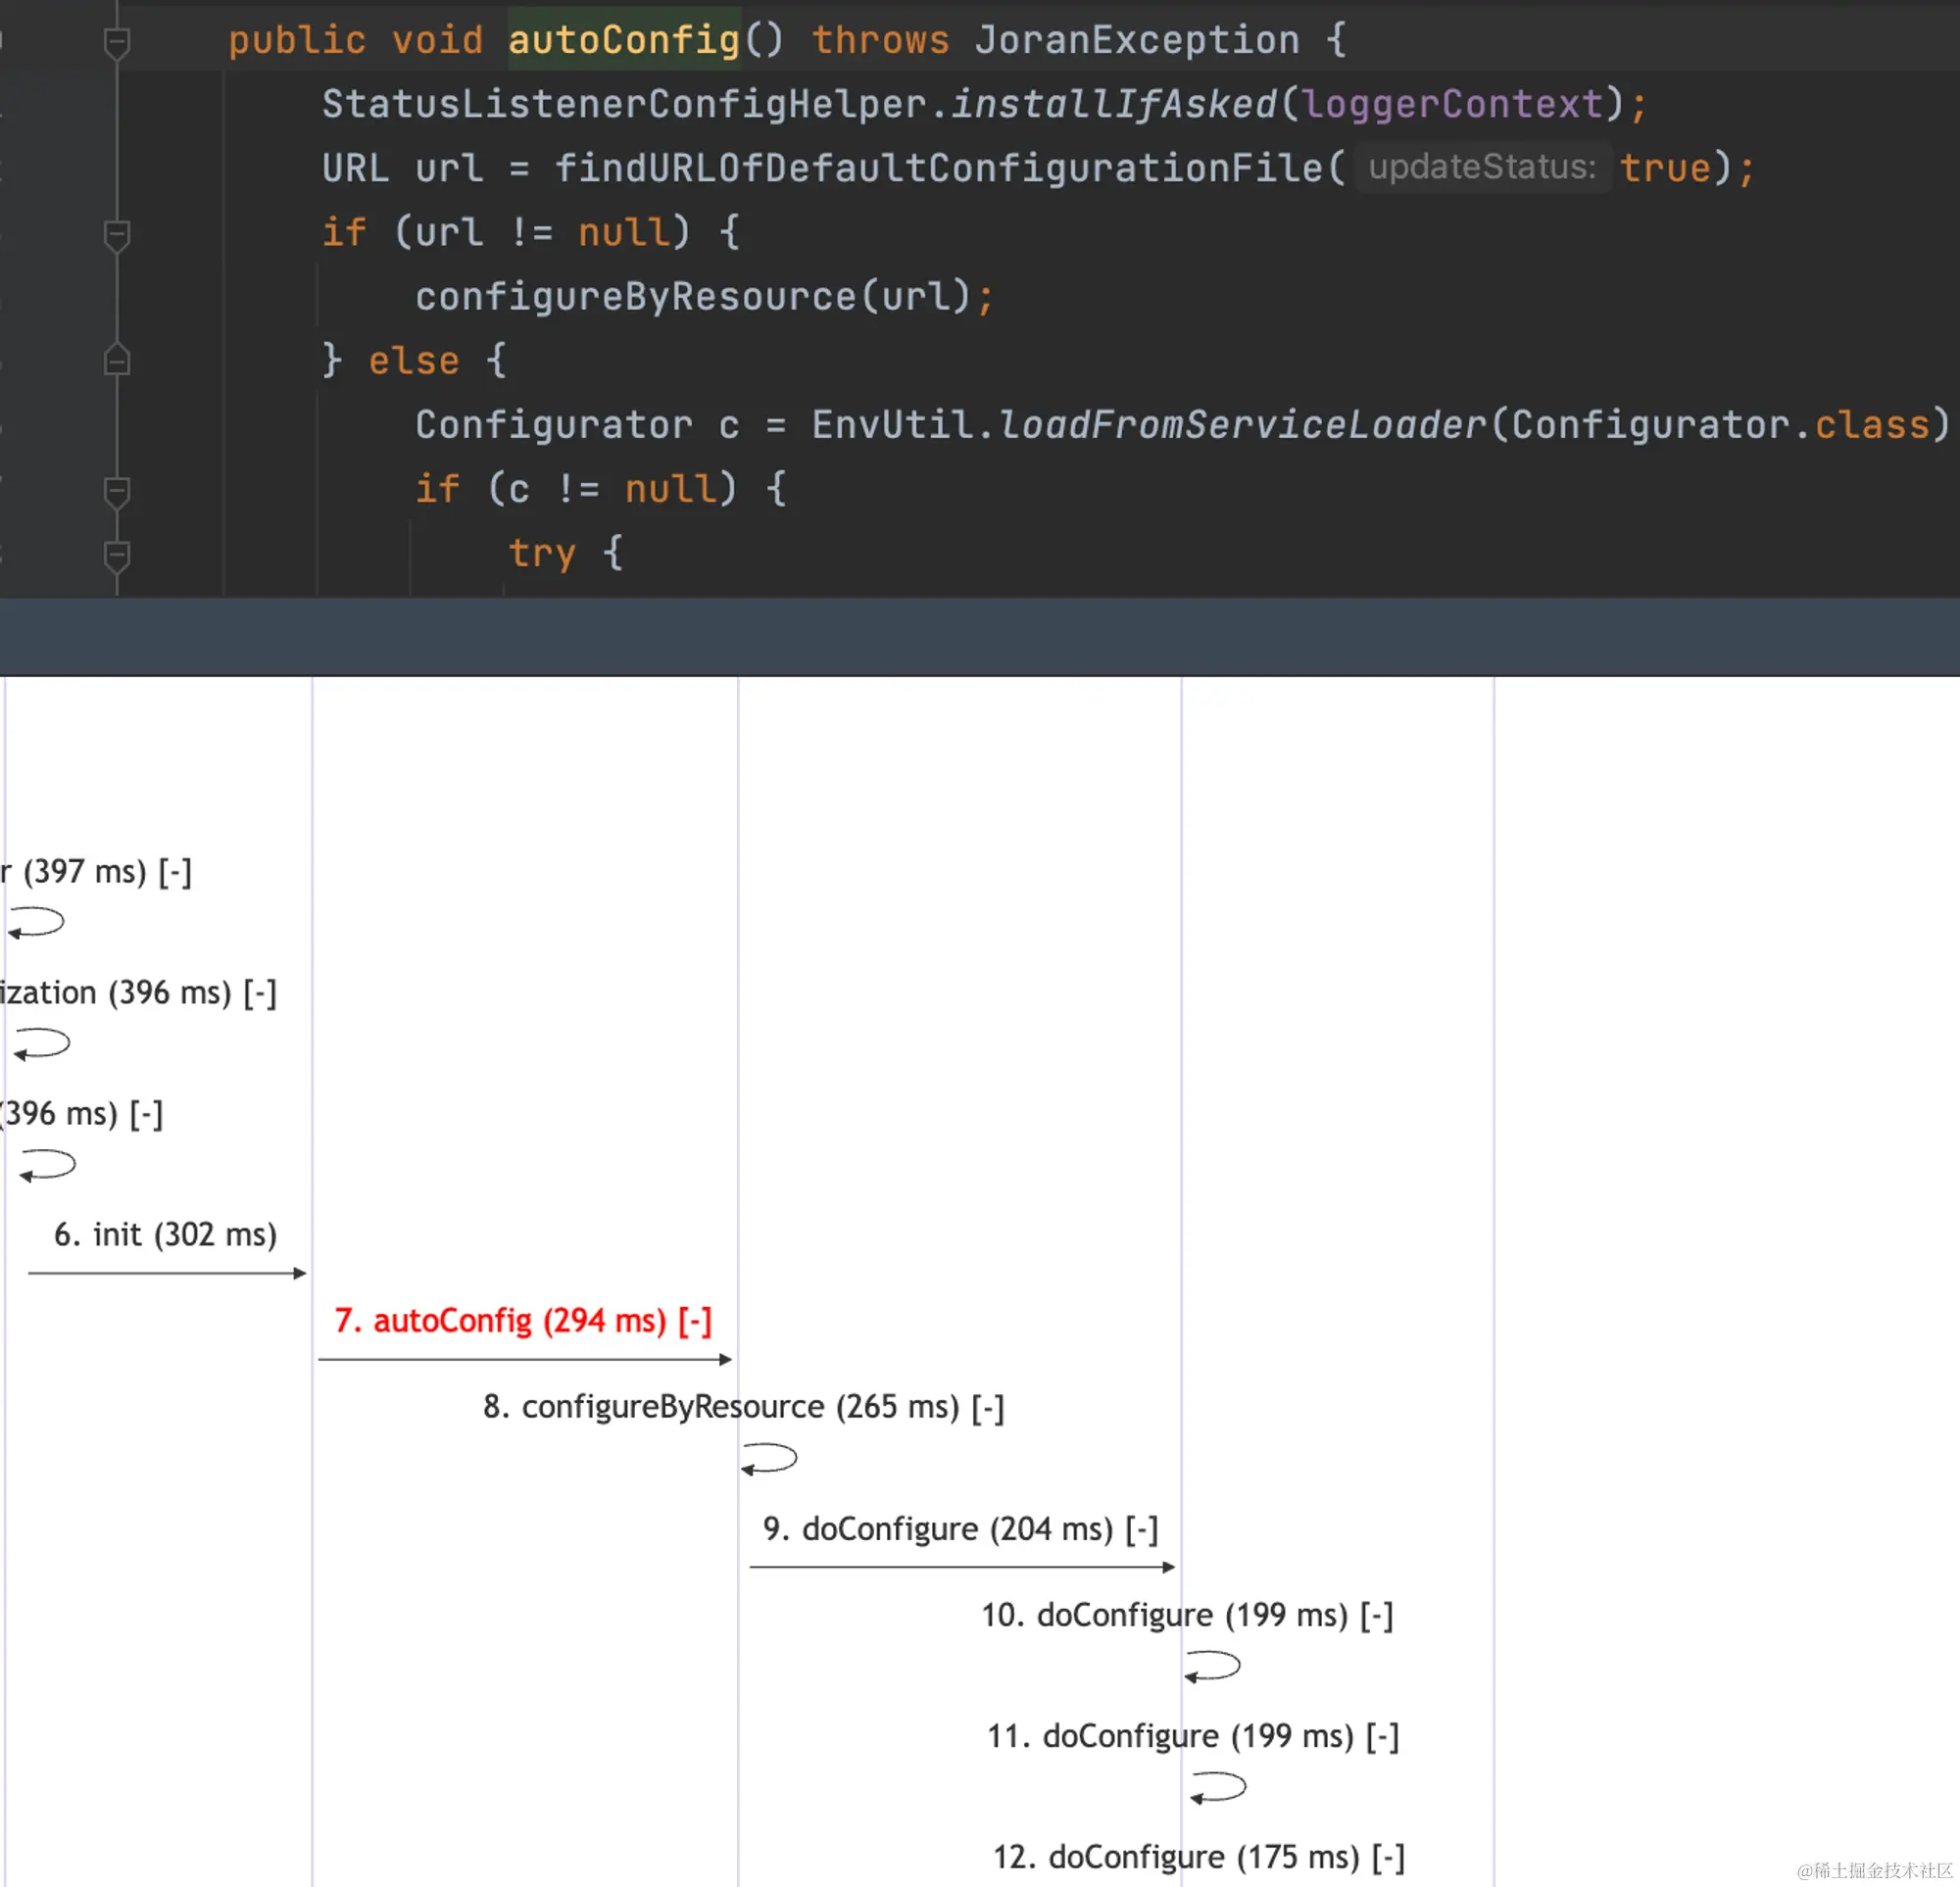Screen dimensions: 1960x1887
Task: Click the loadFromServiceLoader method name
Action: 1243,425
